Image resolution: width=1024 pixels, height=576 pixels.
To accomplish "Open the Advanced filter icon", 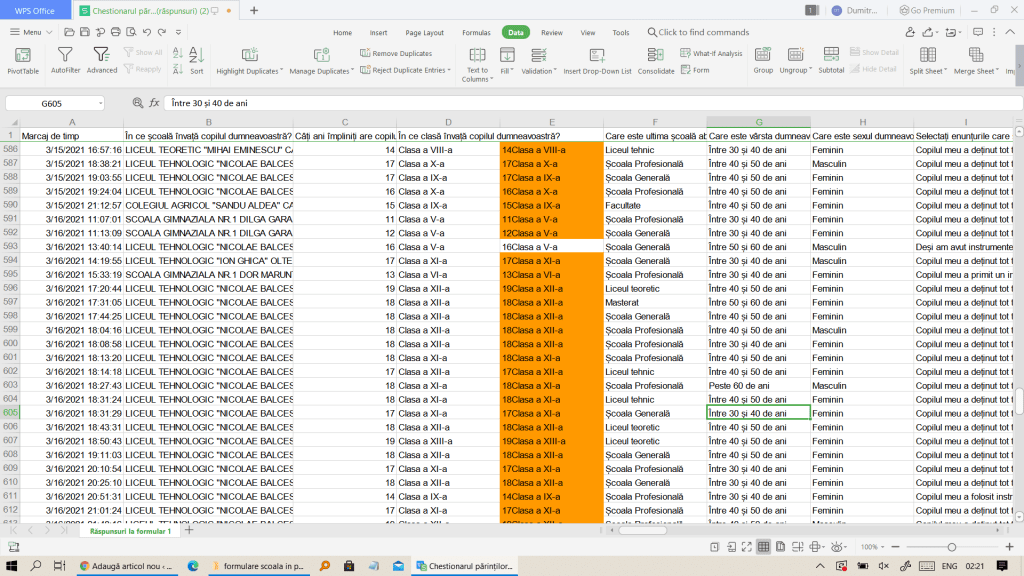I will click(x=101, y=56).
